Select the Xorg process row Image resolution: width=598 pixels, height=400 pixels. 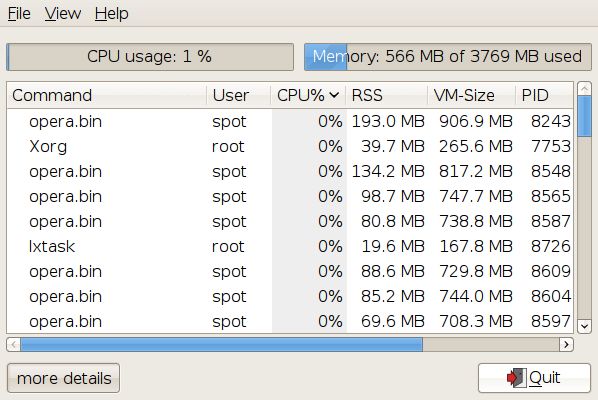coord(289,146)
